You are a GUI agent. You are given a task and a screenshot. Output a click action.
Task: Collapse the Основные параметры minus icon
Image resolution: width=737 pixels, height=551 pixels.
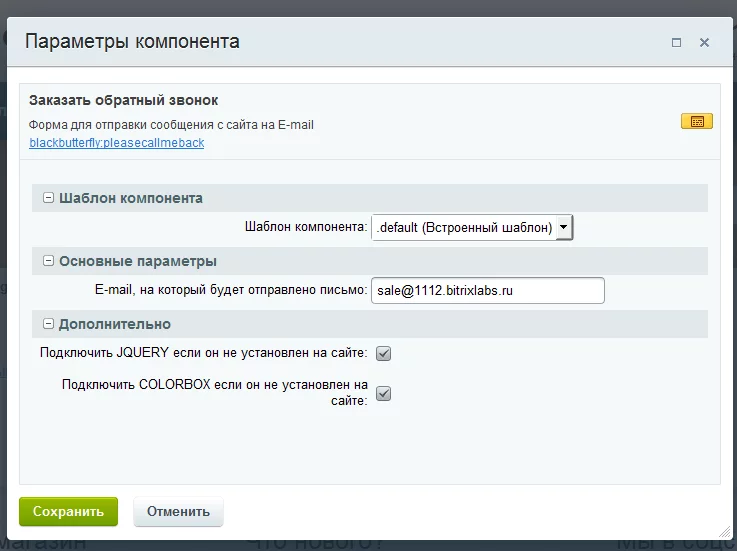tap(48, 260)
